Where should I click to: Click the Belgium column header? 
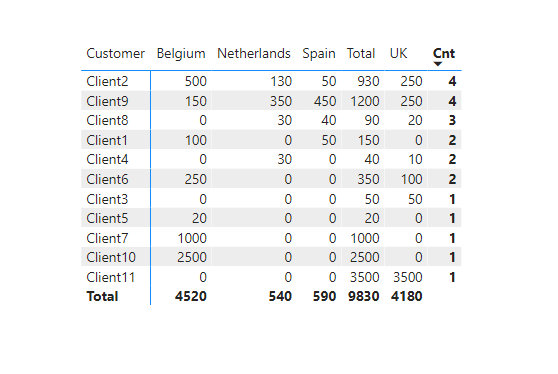(x=181, y=54)
